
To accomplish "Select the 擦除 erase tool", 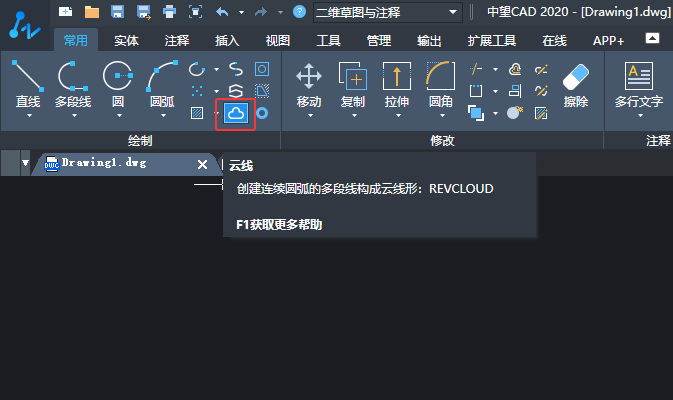I will (x=576, y=85).
